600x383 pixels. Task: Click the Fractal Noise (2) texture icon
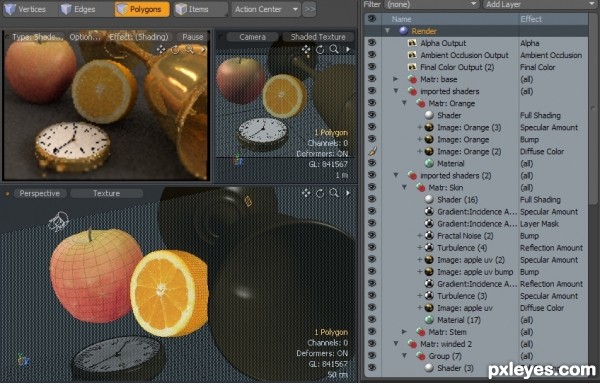pyautogui.click(x=429, y=236)
